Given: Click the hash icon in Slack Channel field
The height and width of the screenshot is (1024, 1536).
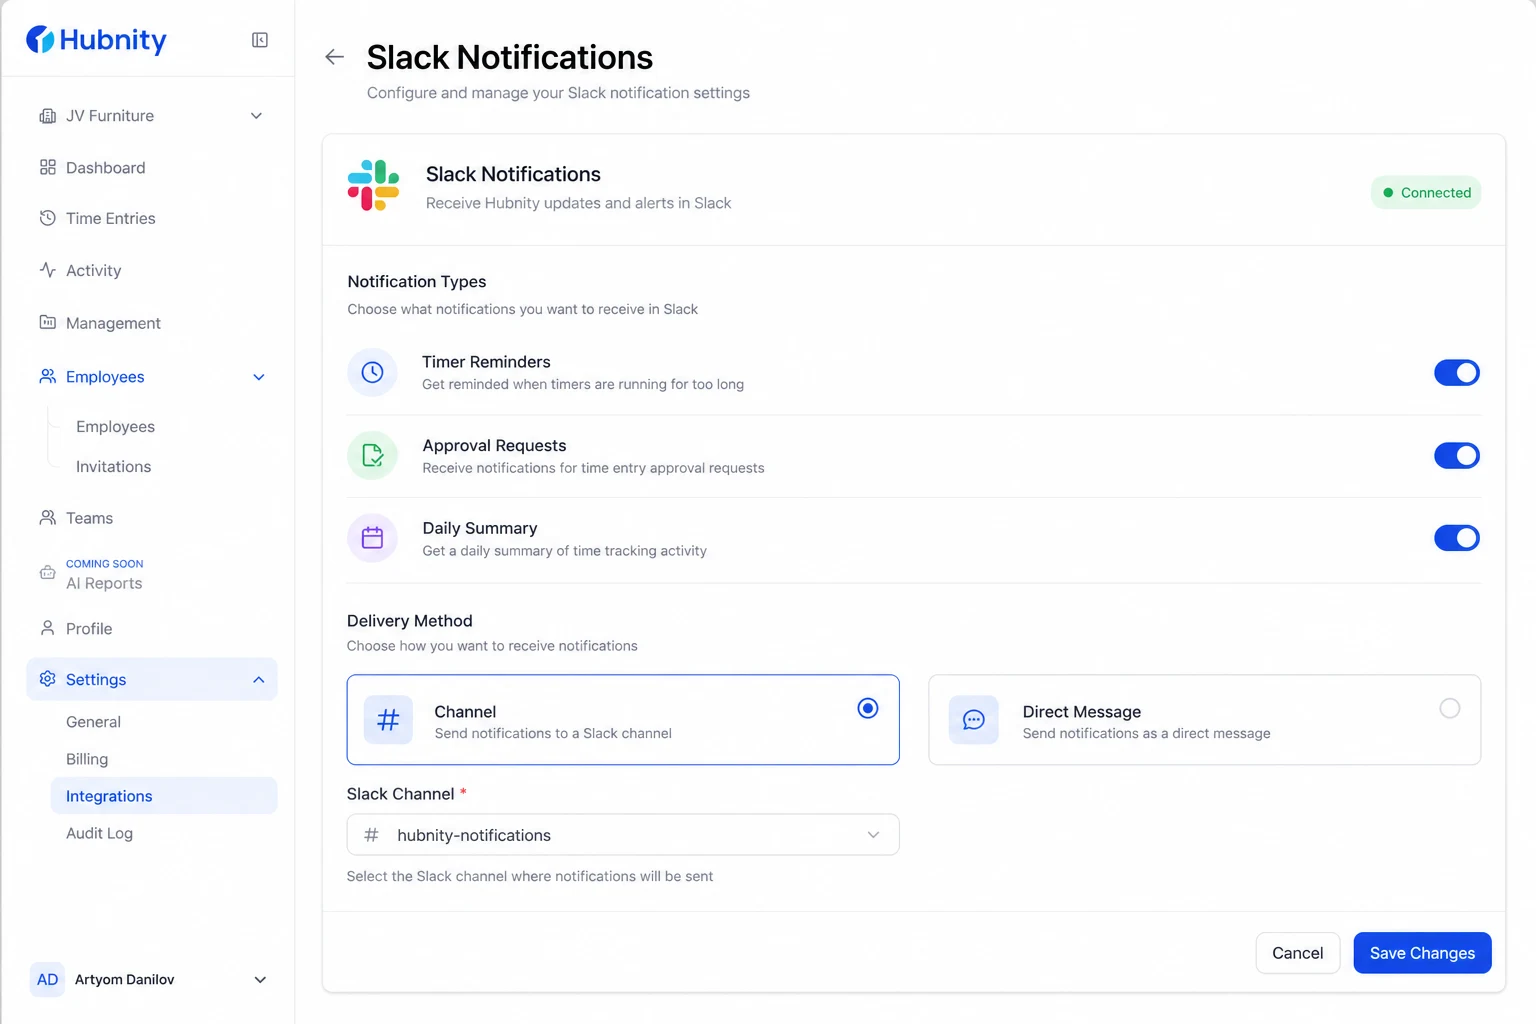Looking at the screenshot, I should pyautogui.click(x=371, y=835).
